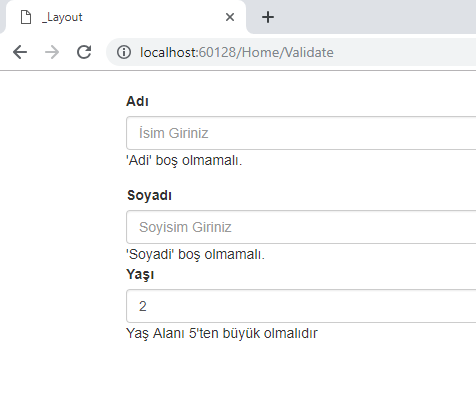Viewport: 476px width, 408px height.
Task: Focus the 'İsim Giriniz' name field
Action: [x=301, y=133]
